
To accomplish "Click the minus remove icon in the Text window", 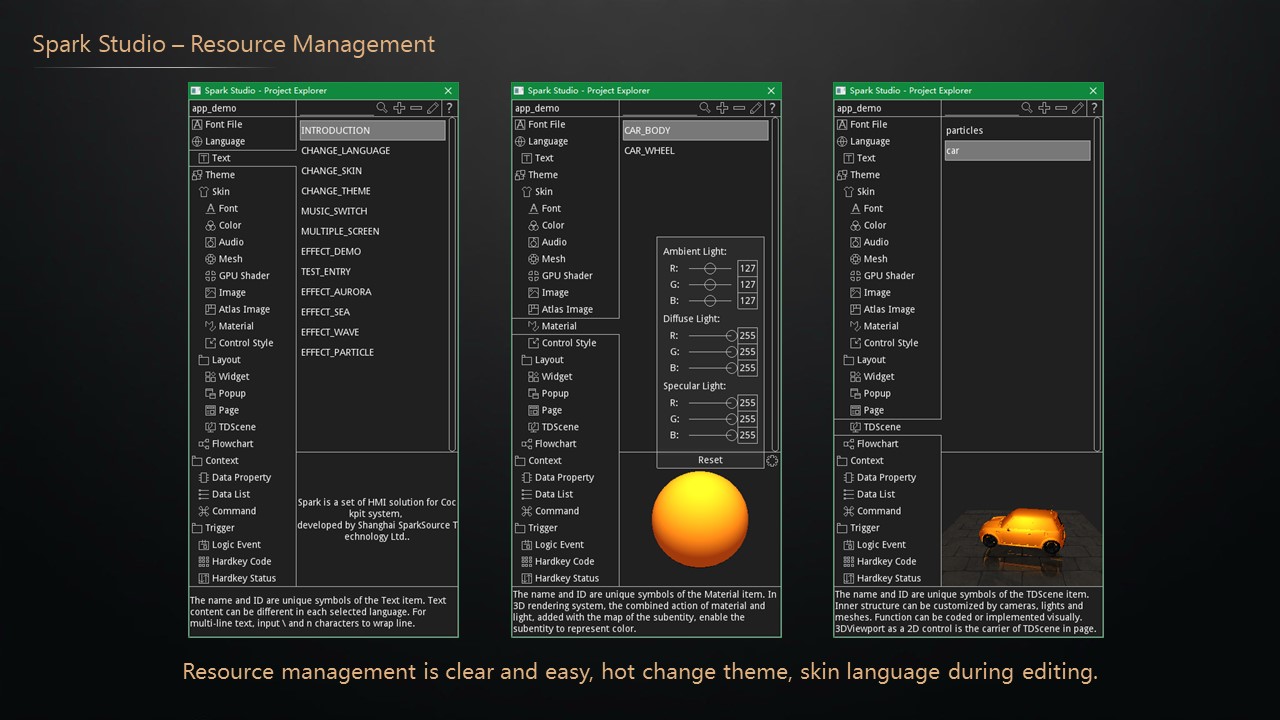I will (x=416, y=108).
